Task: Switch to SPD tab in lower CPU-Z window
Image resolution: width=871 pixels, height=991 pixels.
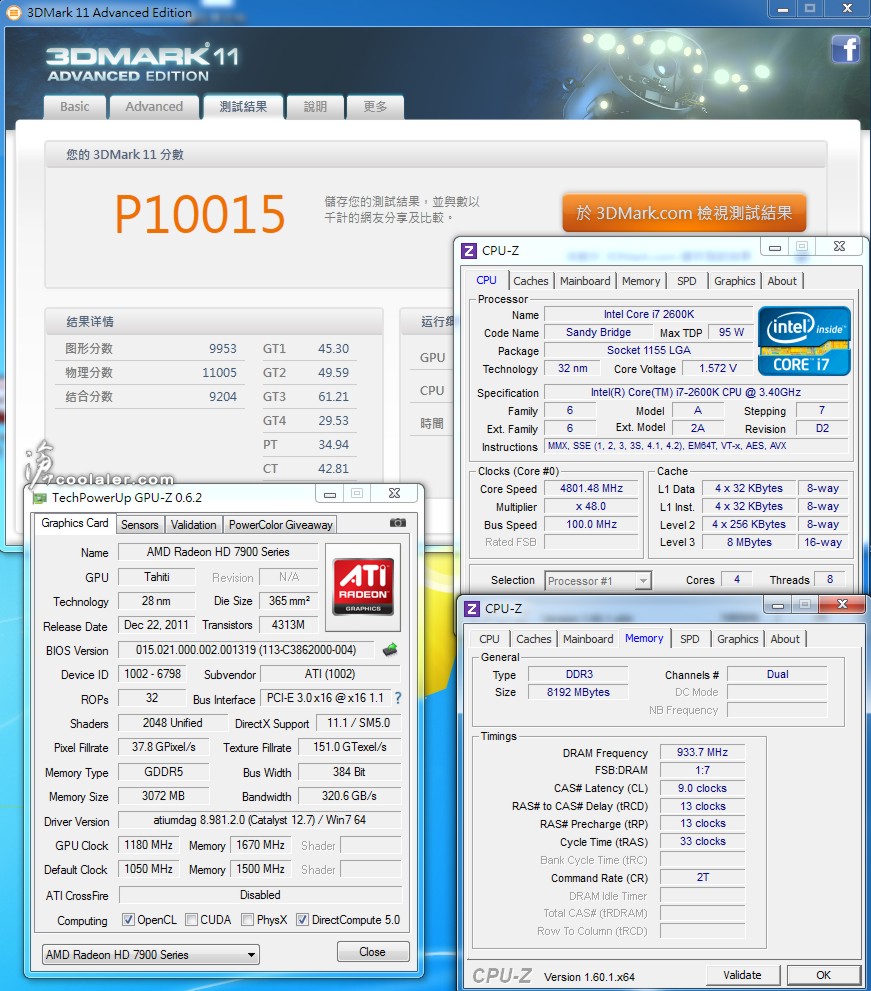Action: pos(690,639)
